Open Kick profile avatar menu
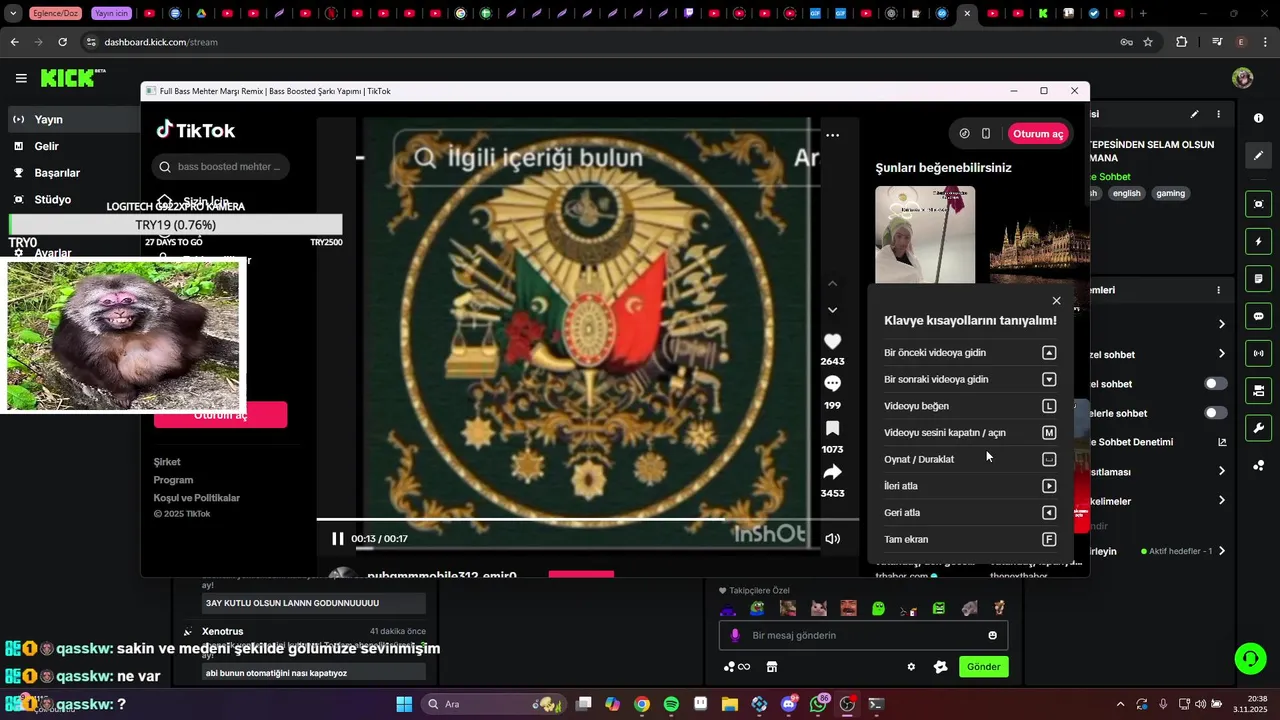1280x720 pixels. click(x=1243, y=78)
